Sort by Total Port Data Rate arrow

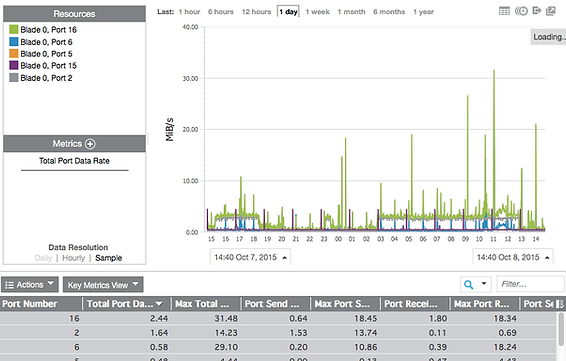tap(159, 304)
